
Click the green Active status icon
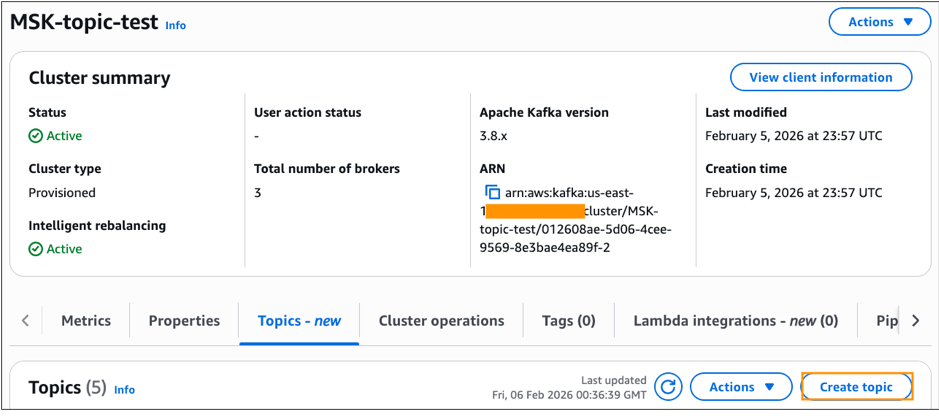point(36,136)
